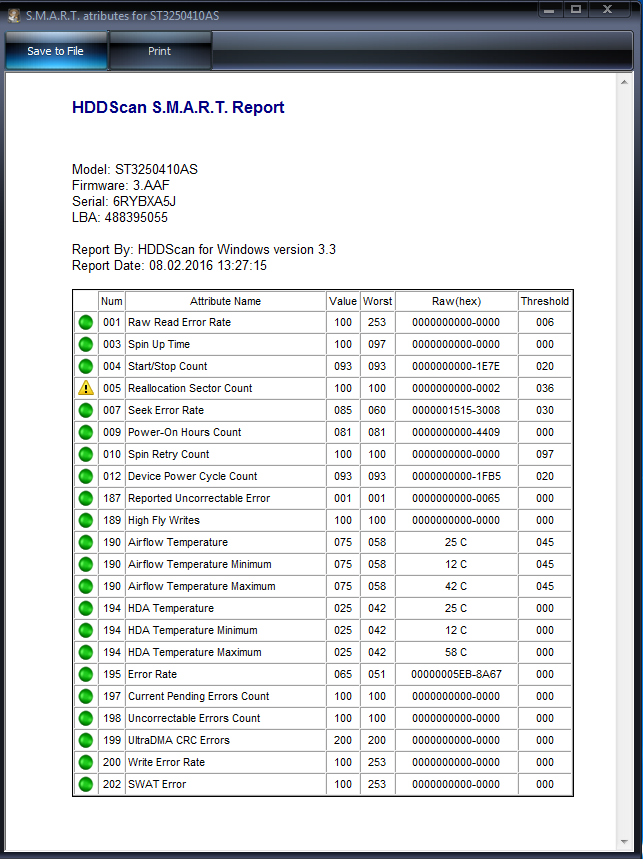Click green status icon for HDA Temperature Minimum

[86, 630]
